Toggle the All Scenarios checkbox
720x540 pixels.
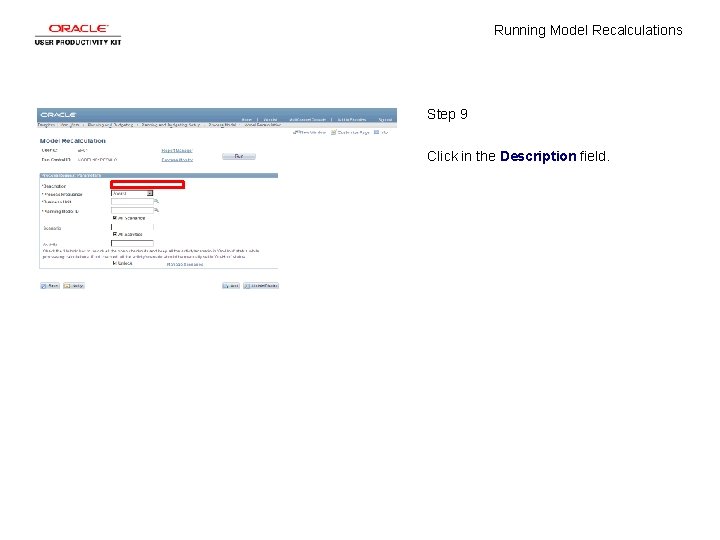point(115,218)
